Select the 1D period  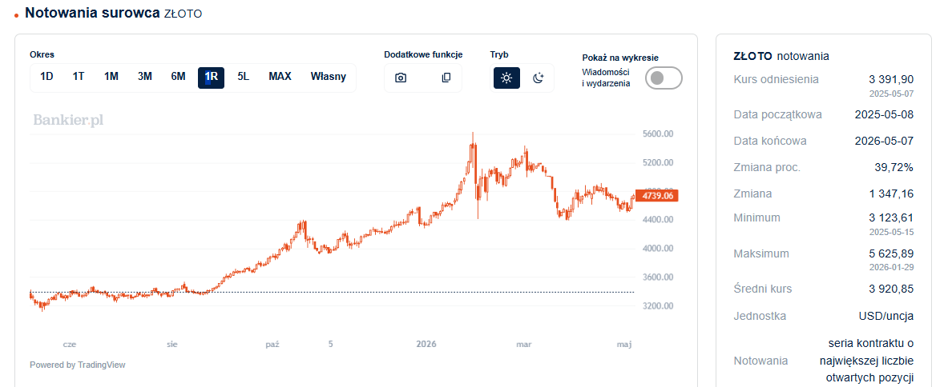47,77
